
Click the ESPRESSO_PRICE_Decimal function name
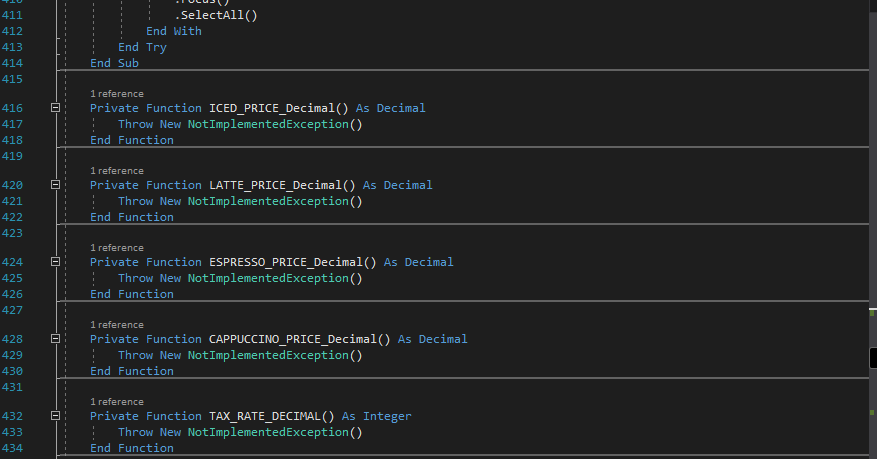point(286,263)
